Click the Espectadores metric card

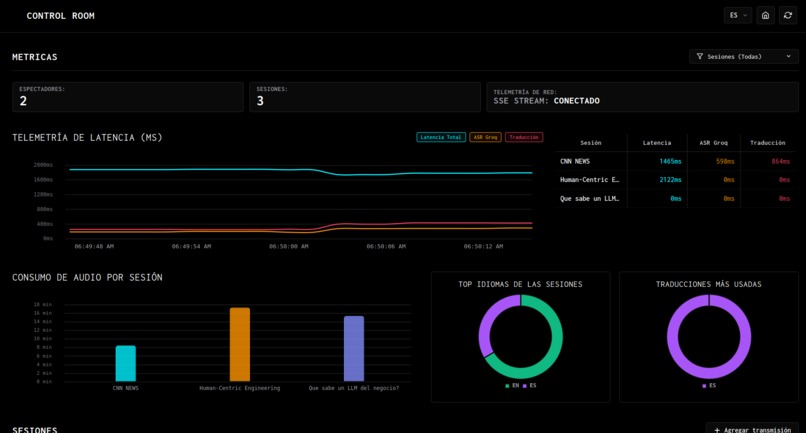[x=128, y=97]
